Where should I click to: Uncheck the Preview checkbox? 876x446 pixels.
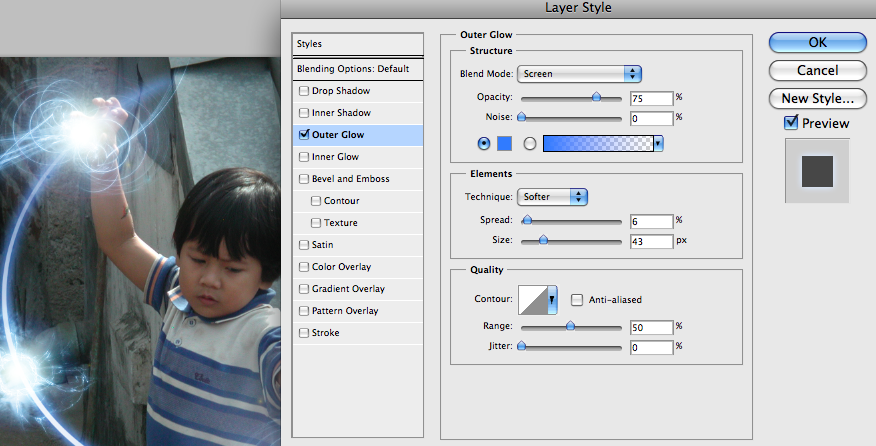(791, 122)
